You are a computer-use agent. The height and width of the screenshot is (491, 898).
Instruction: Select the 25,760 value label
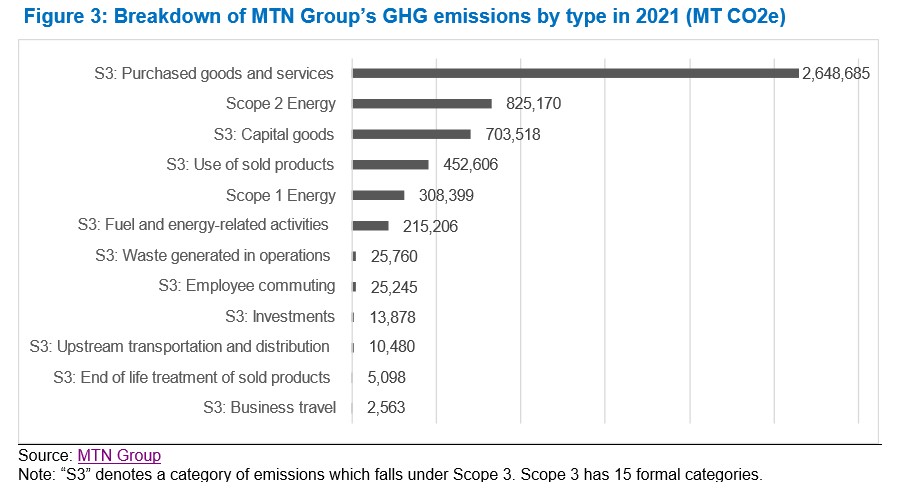point(391,257)
